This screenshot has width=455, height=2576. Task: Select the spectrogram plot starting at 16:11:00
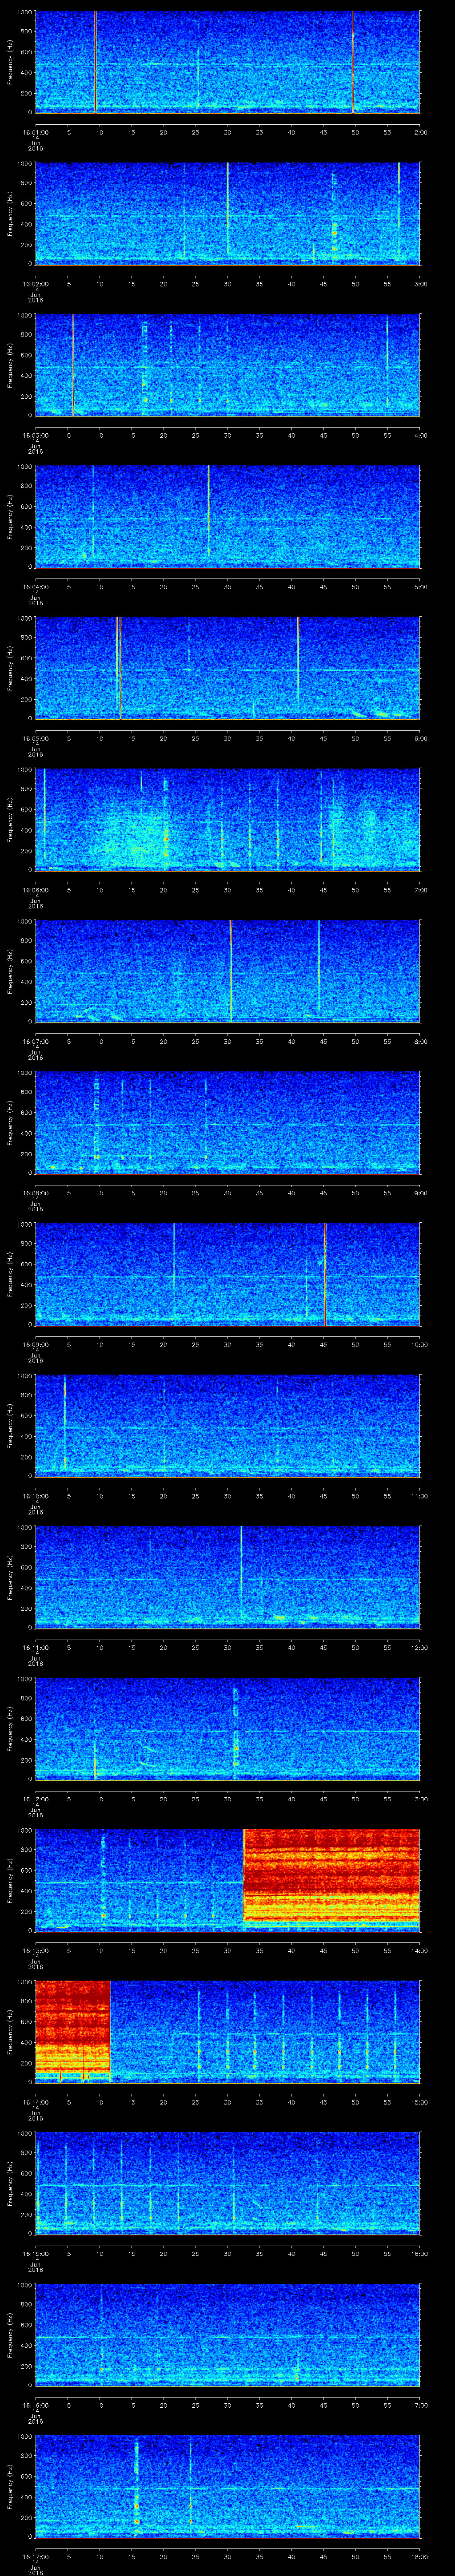pyautogui.click(x=227, y=1576)
